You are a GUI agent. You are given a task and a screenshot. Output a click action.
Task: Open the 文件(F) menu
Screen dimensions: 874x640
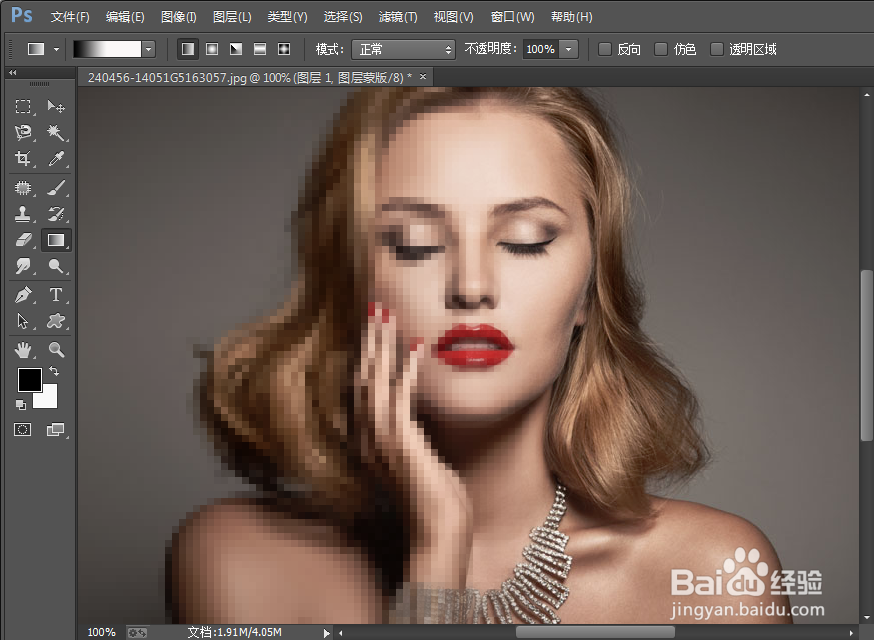[70, 17]
